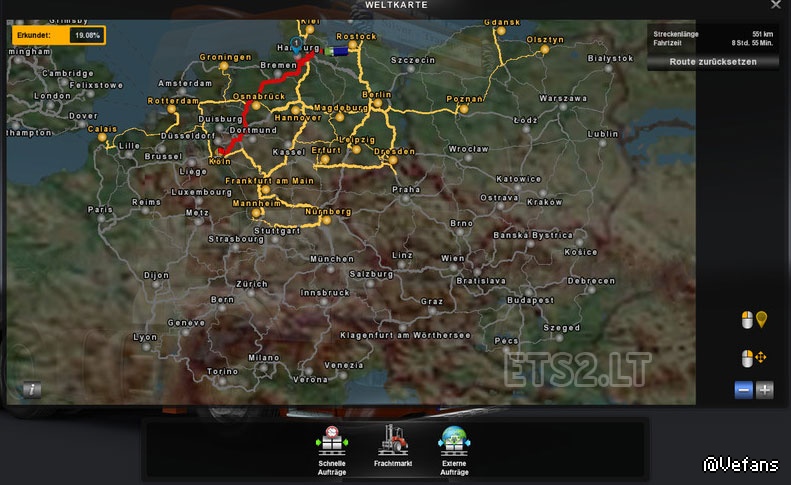Click the London city label
Screen dimensions: 791x485
pos(52,96)
